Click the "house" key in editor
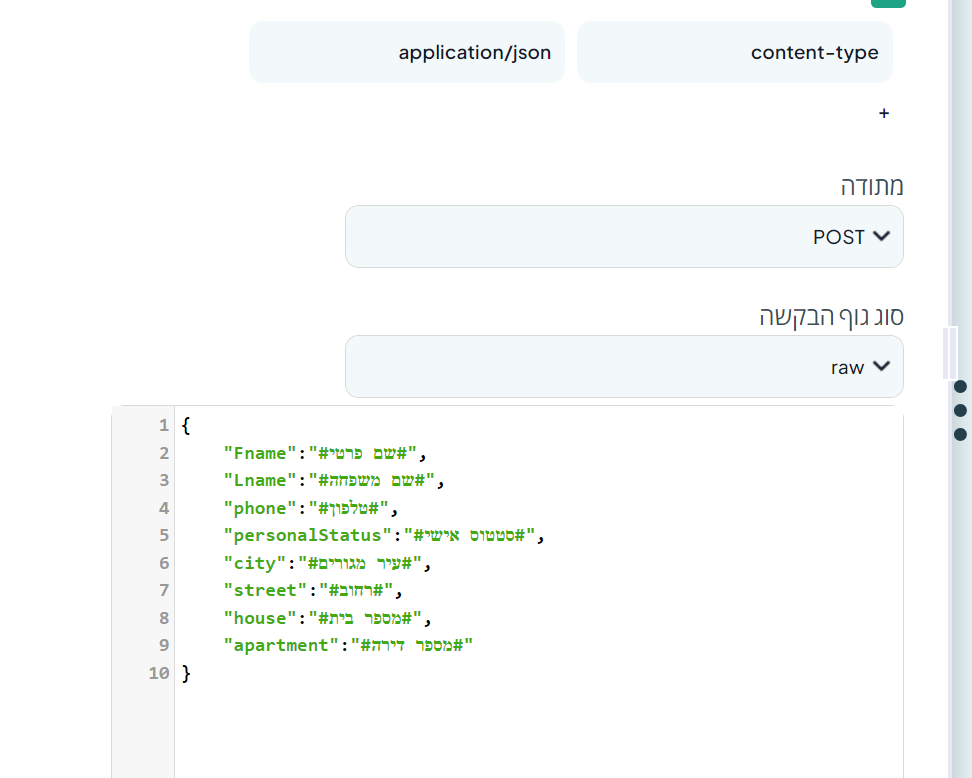This screenshot has width=972, height=778. coord(260,618)
